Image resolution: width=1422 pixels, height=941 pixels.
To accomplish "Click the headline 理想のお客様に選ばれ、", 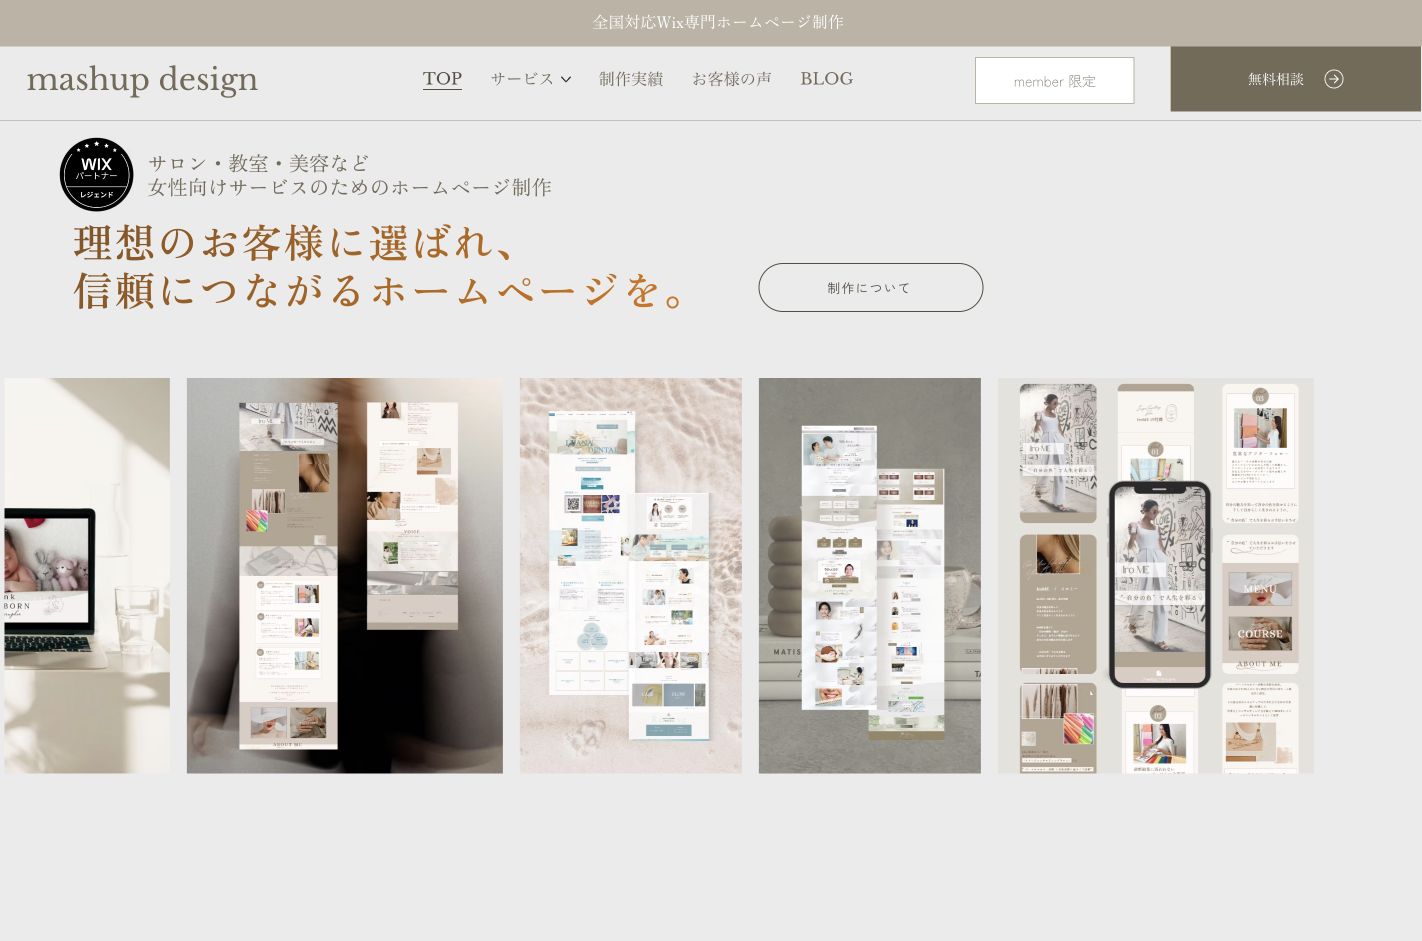I will tap(295, 243).
